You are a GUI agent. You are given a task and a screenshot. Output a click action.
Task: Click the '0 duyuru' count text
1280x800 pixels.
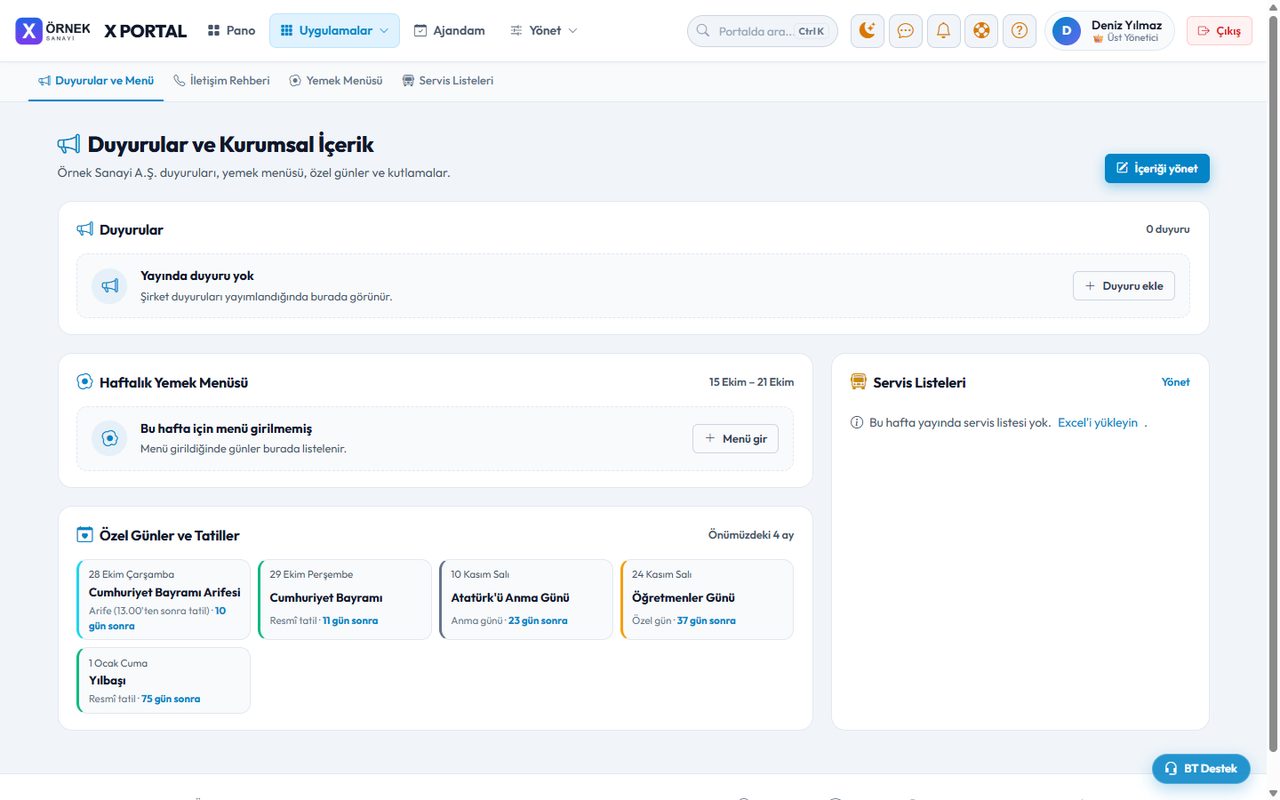tap(1168, 229)
